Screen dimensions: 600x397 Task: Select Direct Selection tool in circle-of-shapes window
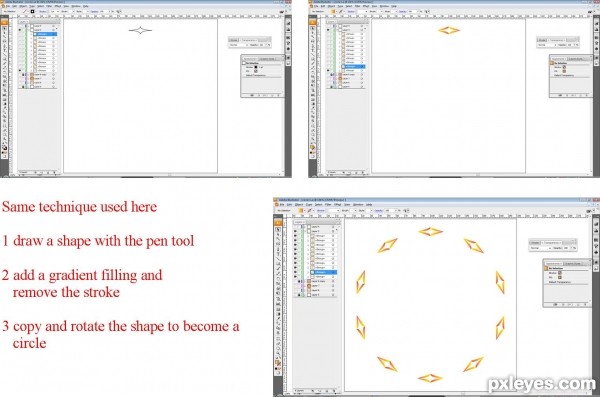278,234
